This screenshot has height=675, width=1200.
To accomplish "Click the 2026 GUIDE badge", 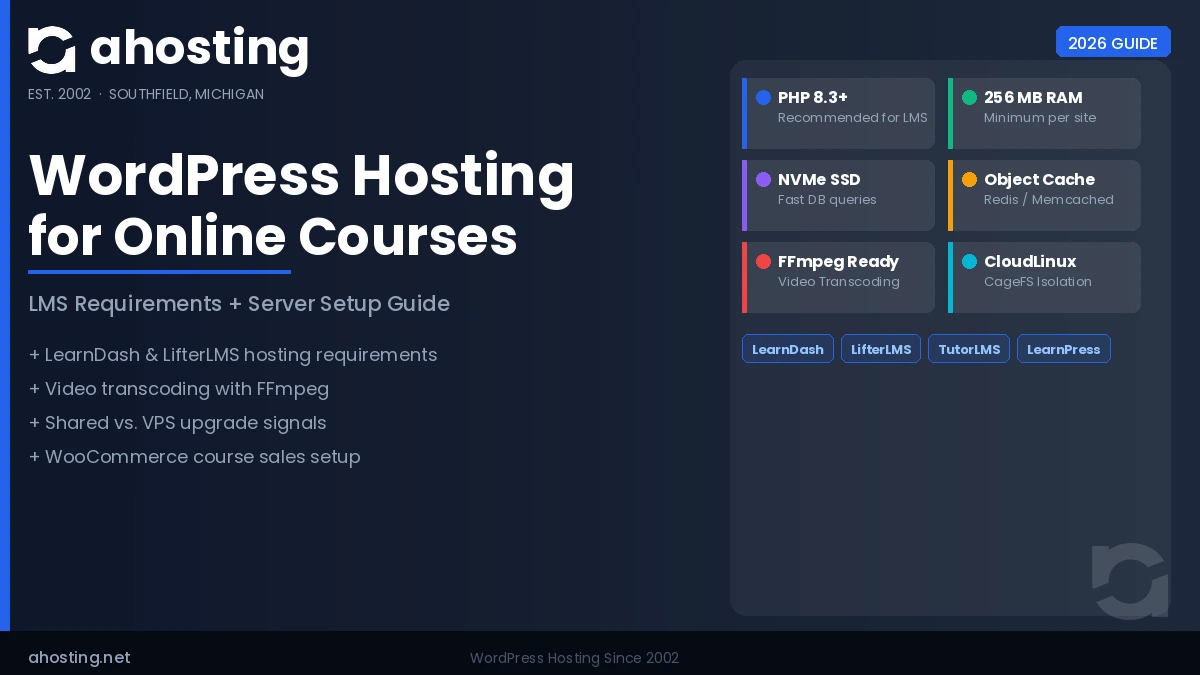I will coord(1113,43).
